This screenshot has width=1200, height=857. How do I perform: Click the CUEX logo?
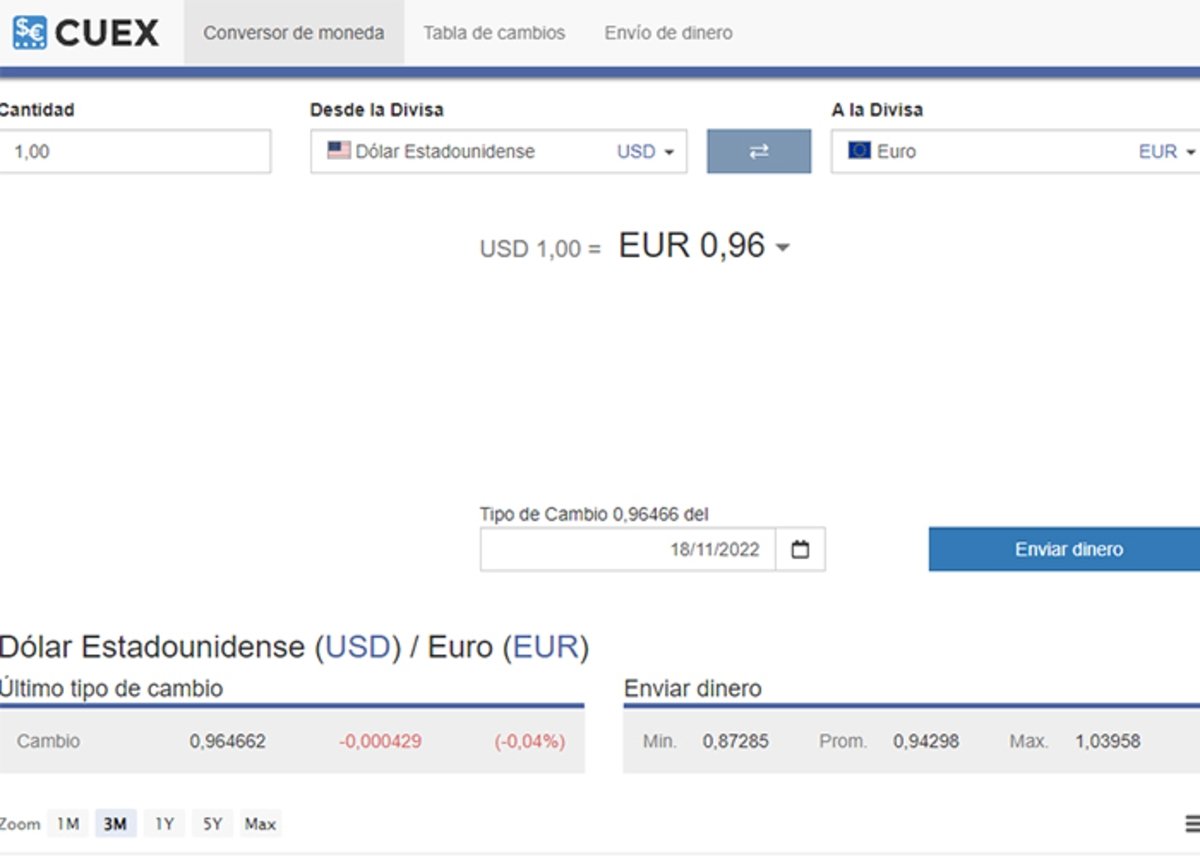pos(85,33)
